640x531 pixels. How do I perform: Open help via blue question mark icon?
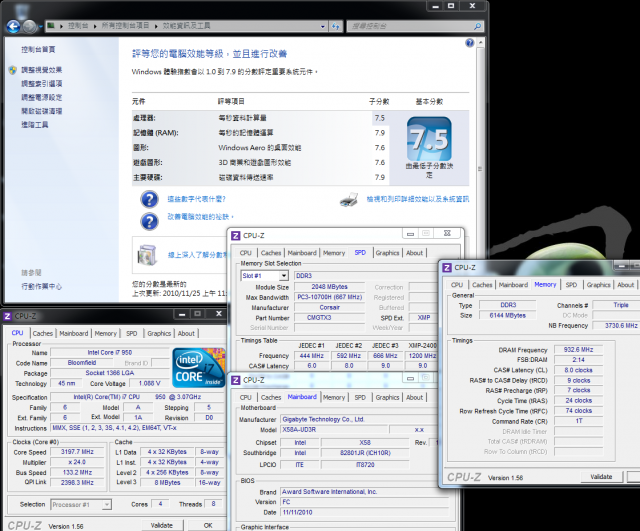[469, 42]
